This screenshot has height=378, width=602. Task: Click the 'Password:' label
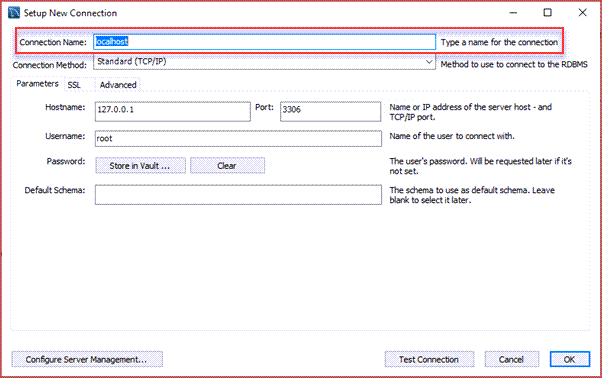pos(66,161)
